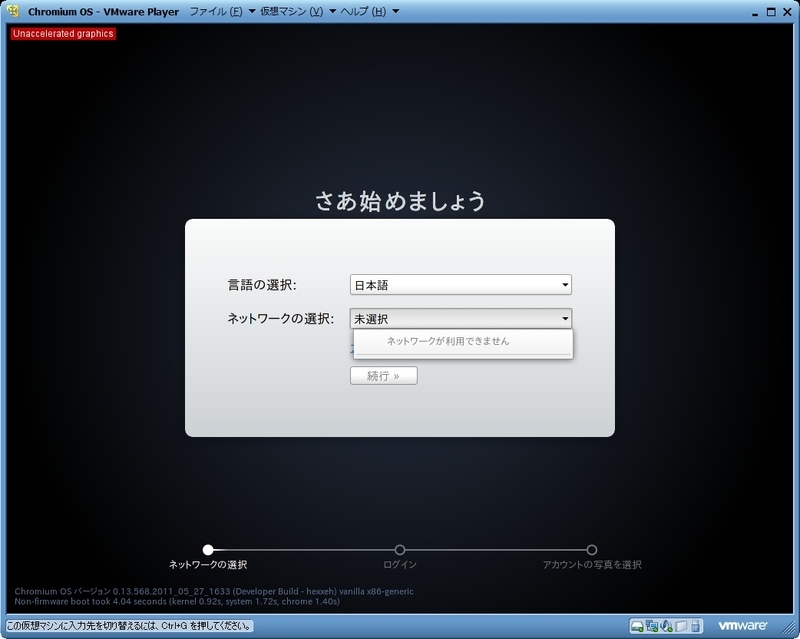Click the ネットワークの選択 step marker
The width and height of the screenshot is (800, 639).
click(x=208, y=550)
